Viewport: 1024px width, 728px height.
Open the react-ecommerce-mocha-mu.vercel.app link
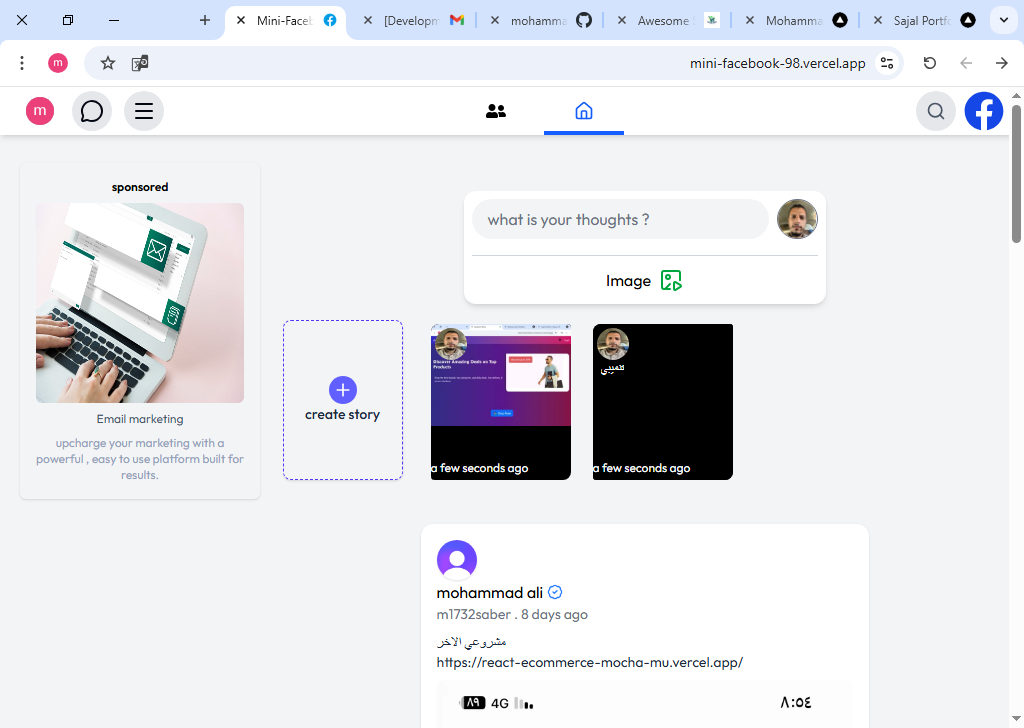pyautogui.click(x=590, y=662)
